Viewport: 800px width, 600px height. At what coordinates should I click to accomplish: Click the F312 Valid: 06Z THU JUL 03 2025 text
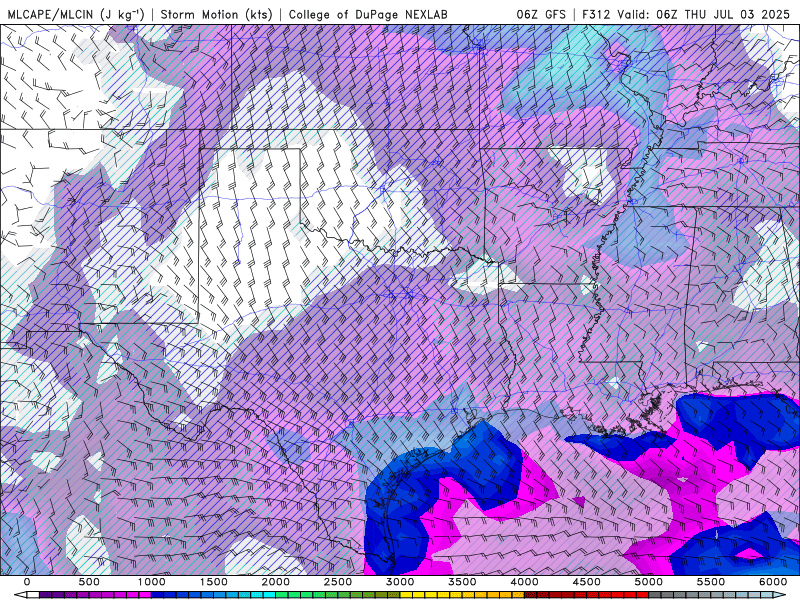686,14
